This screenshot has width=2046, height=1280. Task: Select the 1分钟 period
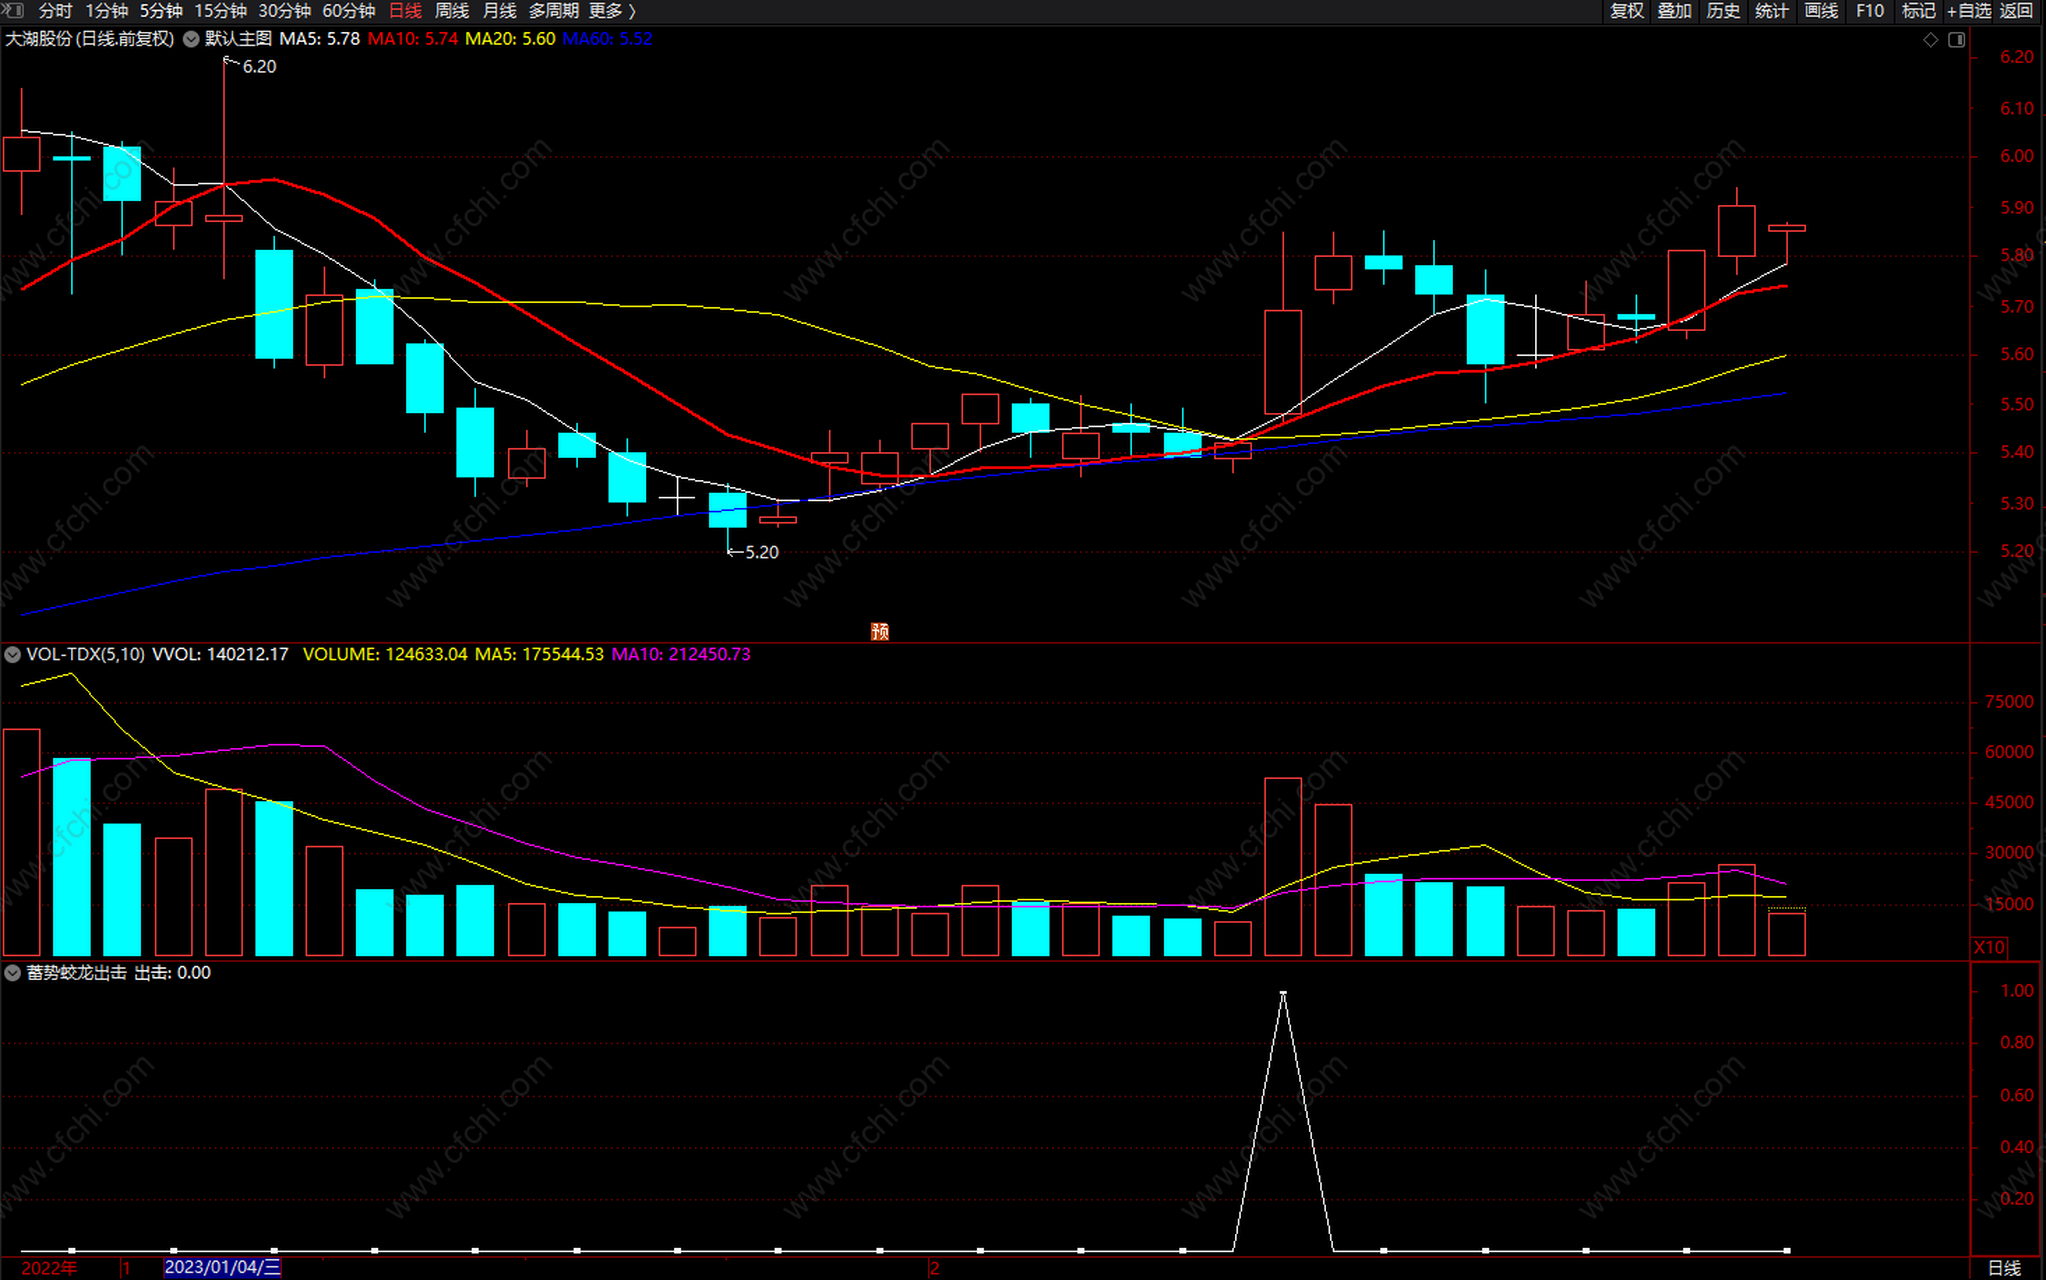click(106, 11)
